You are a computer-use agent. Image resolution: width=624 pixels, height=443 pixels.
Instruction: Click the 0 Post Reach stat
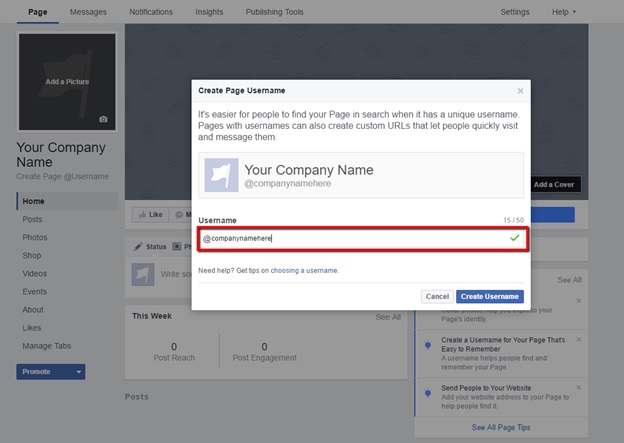point(174,352)
